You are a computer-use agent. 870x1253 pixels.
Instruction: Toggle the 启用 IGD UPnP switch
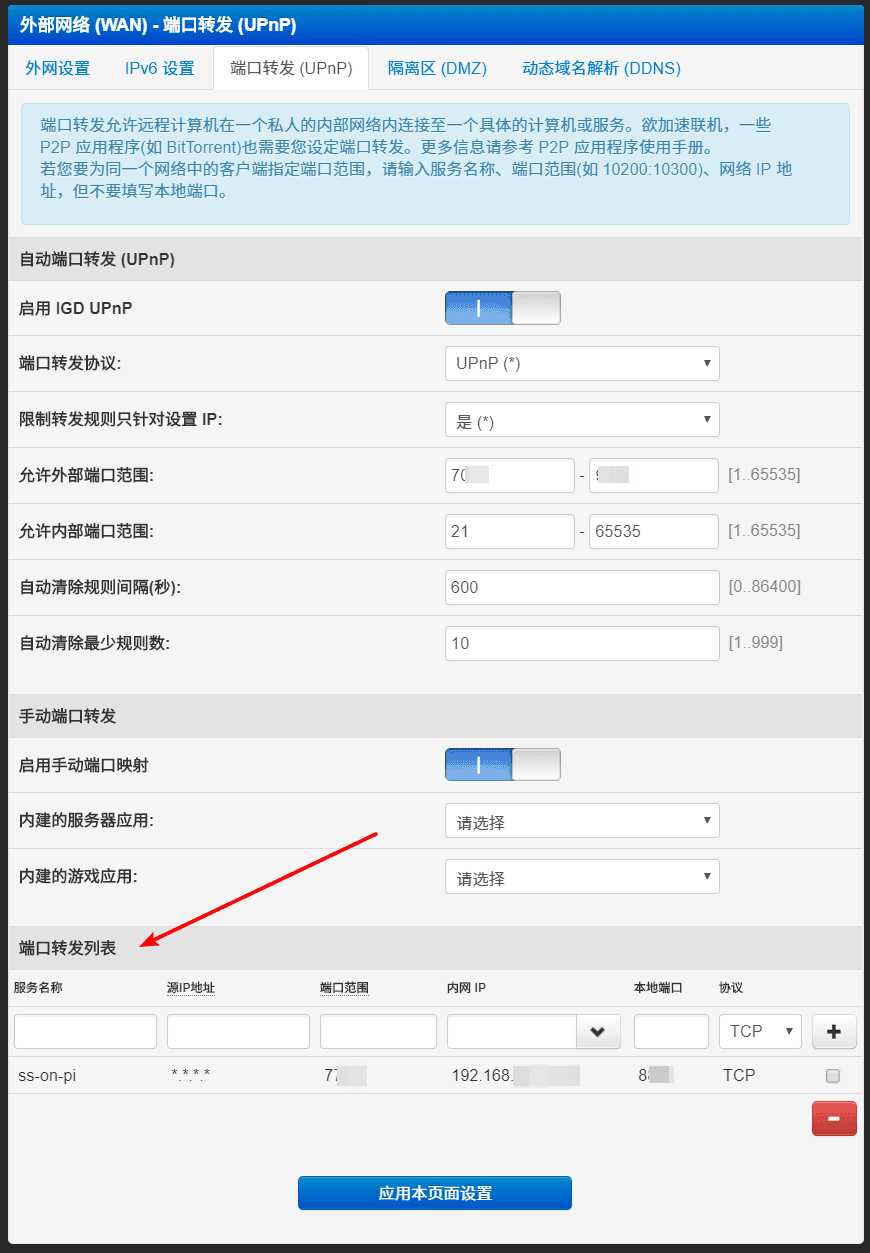(x=502, y=308)
